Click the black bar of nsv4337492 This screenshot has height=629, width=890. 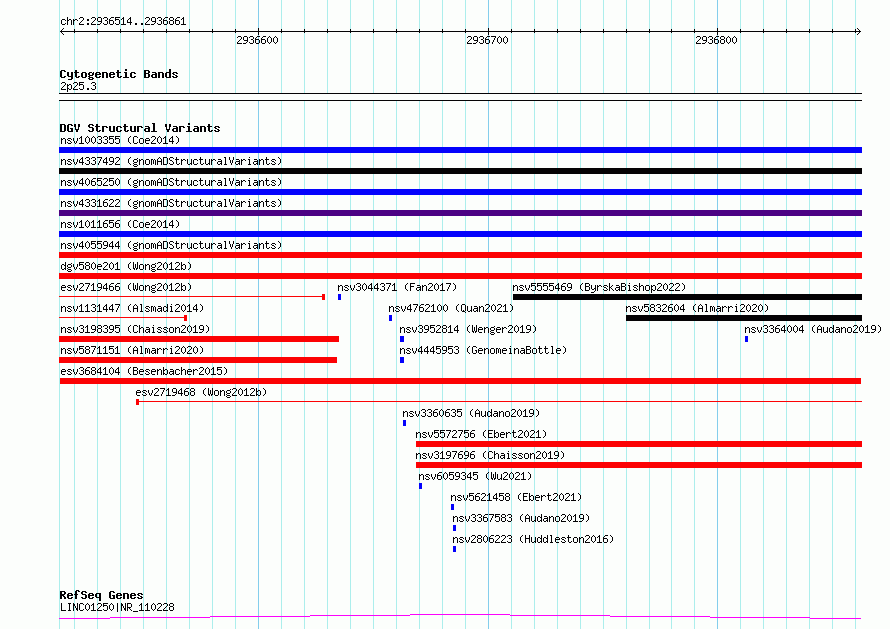pos(460,171)
